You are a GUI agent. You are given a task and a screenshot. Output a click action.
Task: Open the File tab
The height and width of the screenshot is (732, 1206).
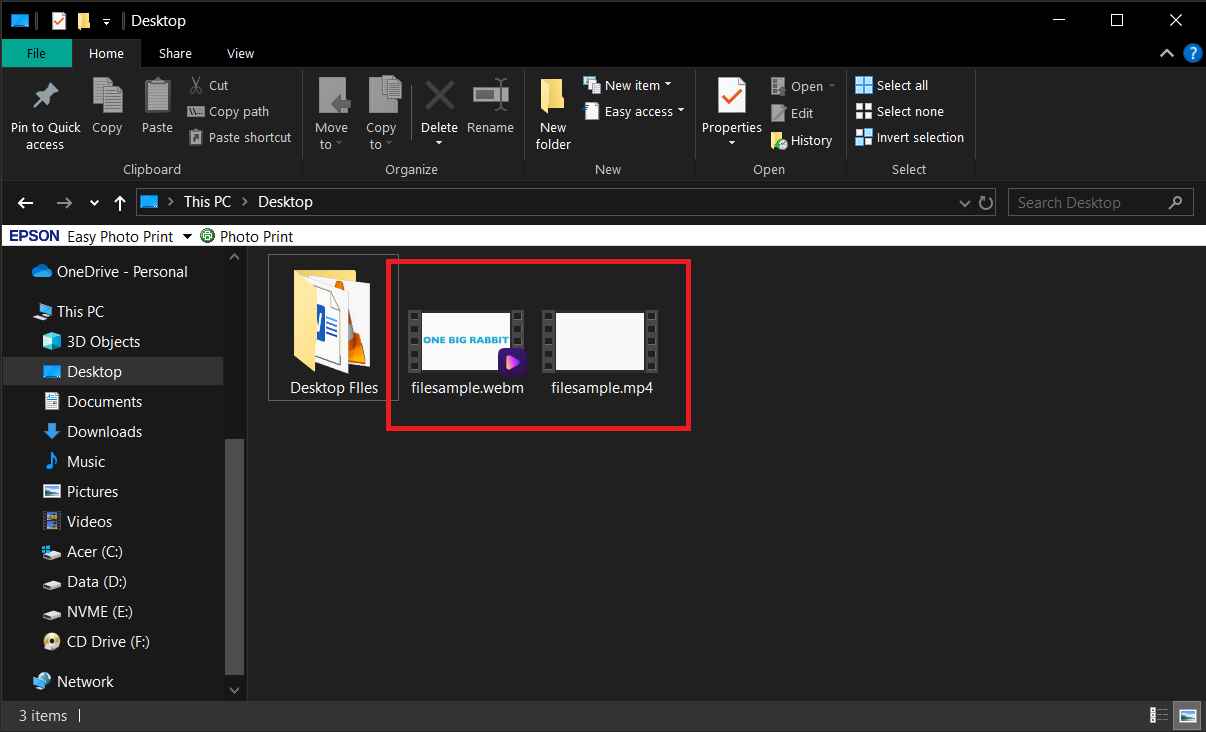pyautogui.click(x=37, y=53)
